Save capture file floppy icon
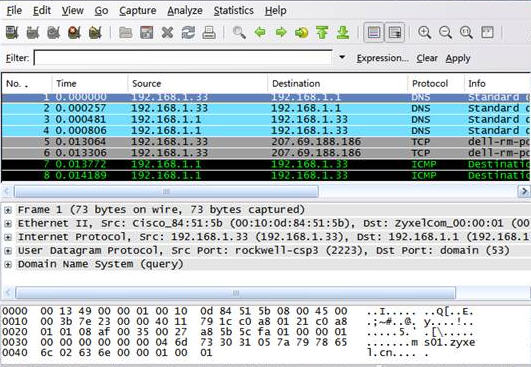This screenshot has width=531, height=367. coord(147,33)
